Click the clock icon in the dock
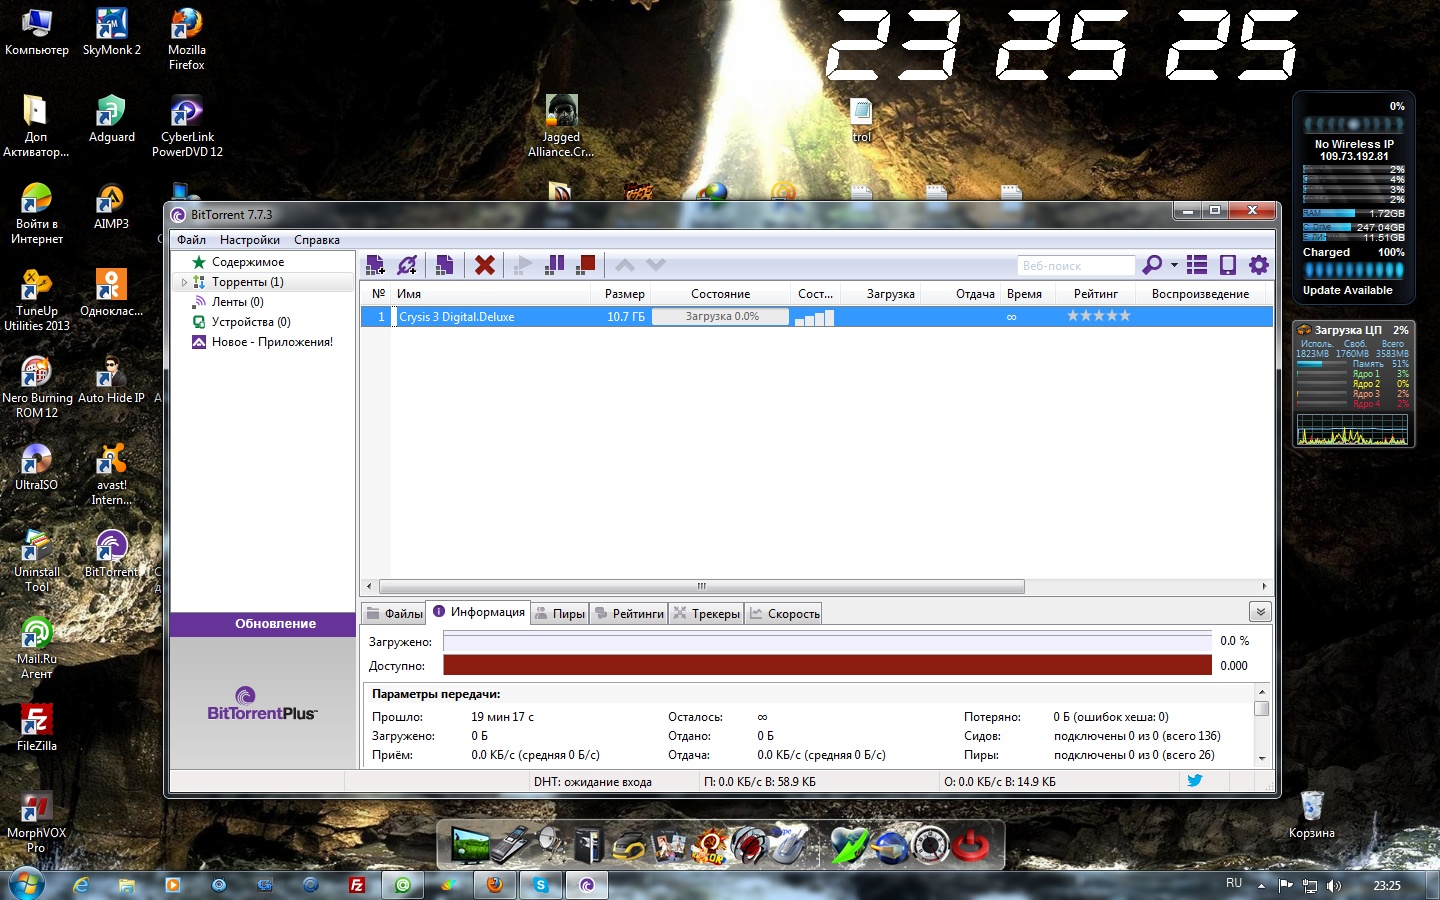The width and height of the screenshot is (1440, 900). tap(930, 845)
